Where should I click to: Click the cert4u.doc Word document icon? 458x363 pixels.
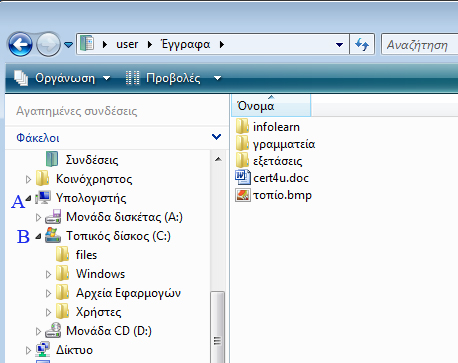click(243, 177)
